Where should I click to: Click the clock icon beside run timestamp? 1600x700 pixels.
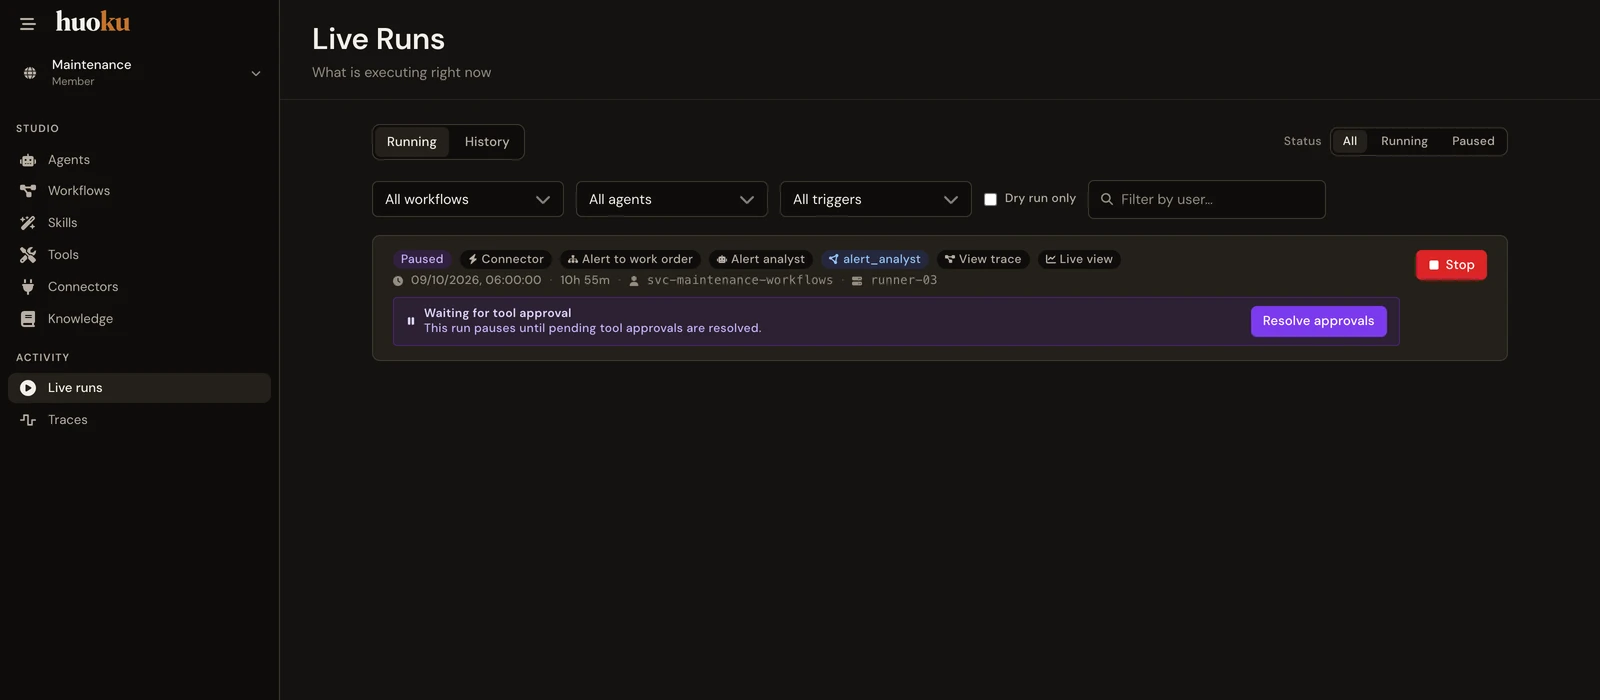pos(398,281)
